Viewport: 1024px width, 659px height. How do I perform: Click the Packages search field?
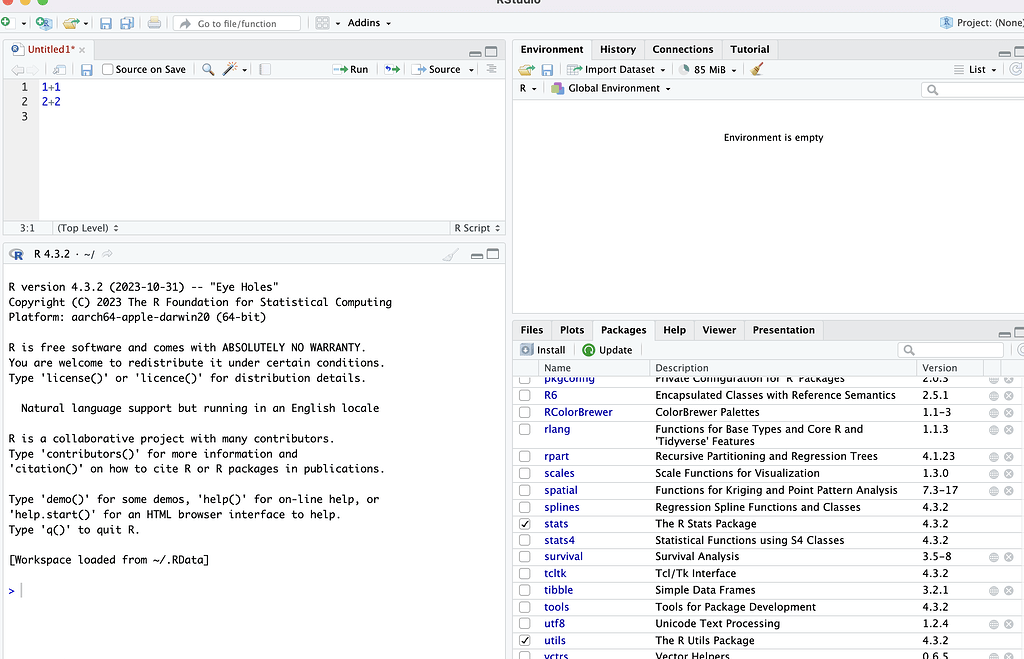[x=950, y=350]
